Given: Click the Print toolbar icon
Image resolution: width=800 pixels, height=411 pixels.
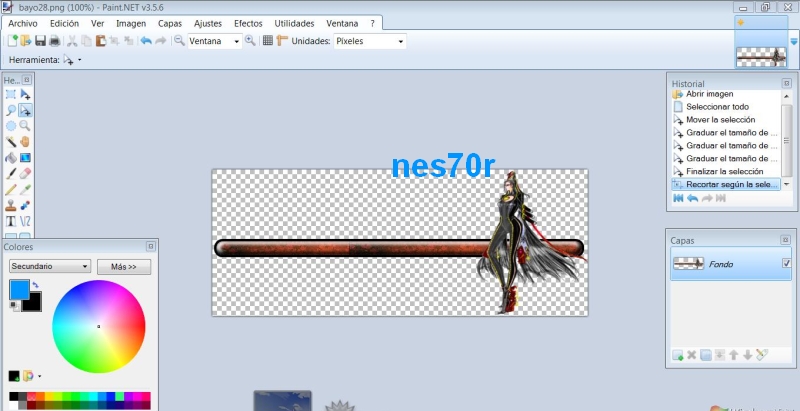Looking at the screenshot, I should tap(55, 41).
